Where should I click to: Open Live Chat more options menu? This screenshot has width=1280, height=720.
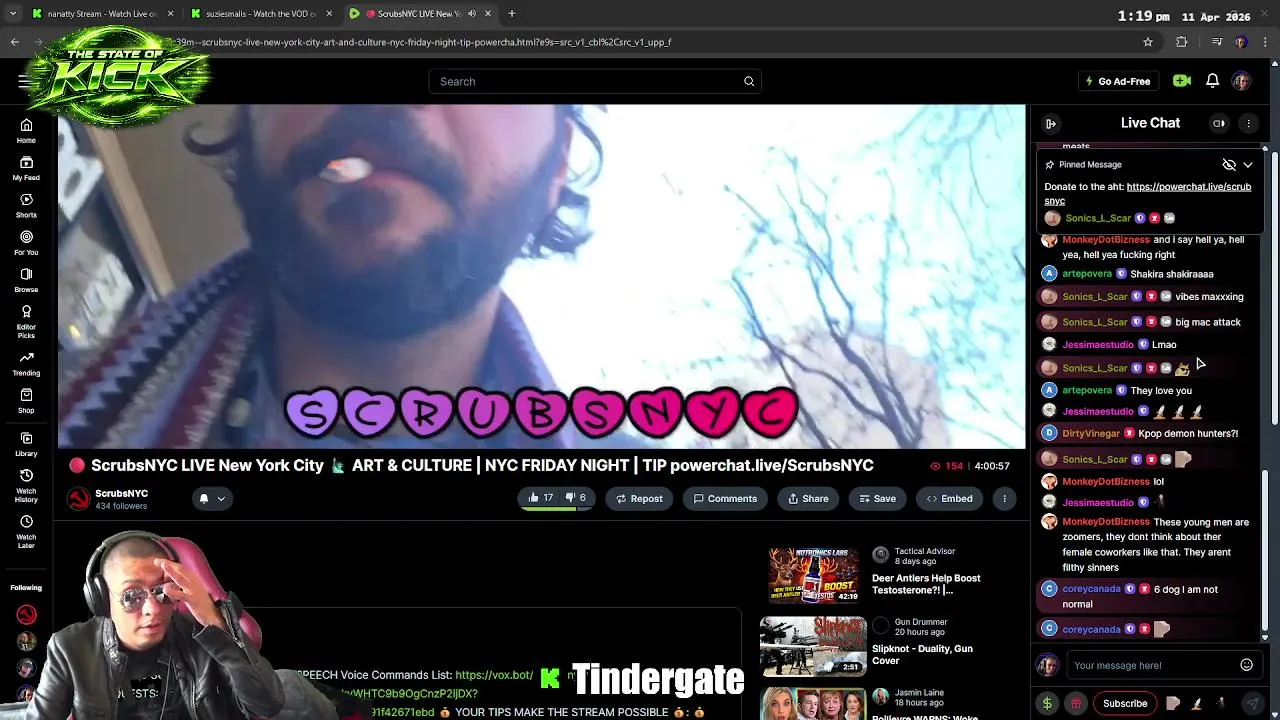coord(1249,123)
